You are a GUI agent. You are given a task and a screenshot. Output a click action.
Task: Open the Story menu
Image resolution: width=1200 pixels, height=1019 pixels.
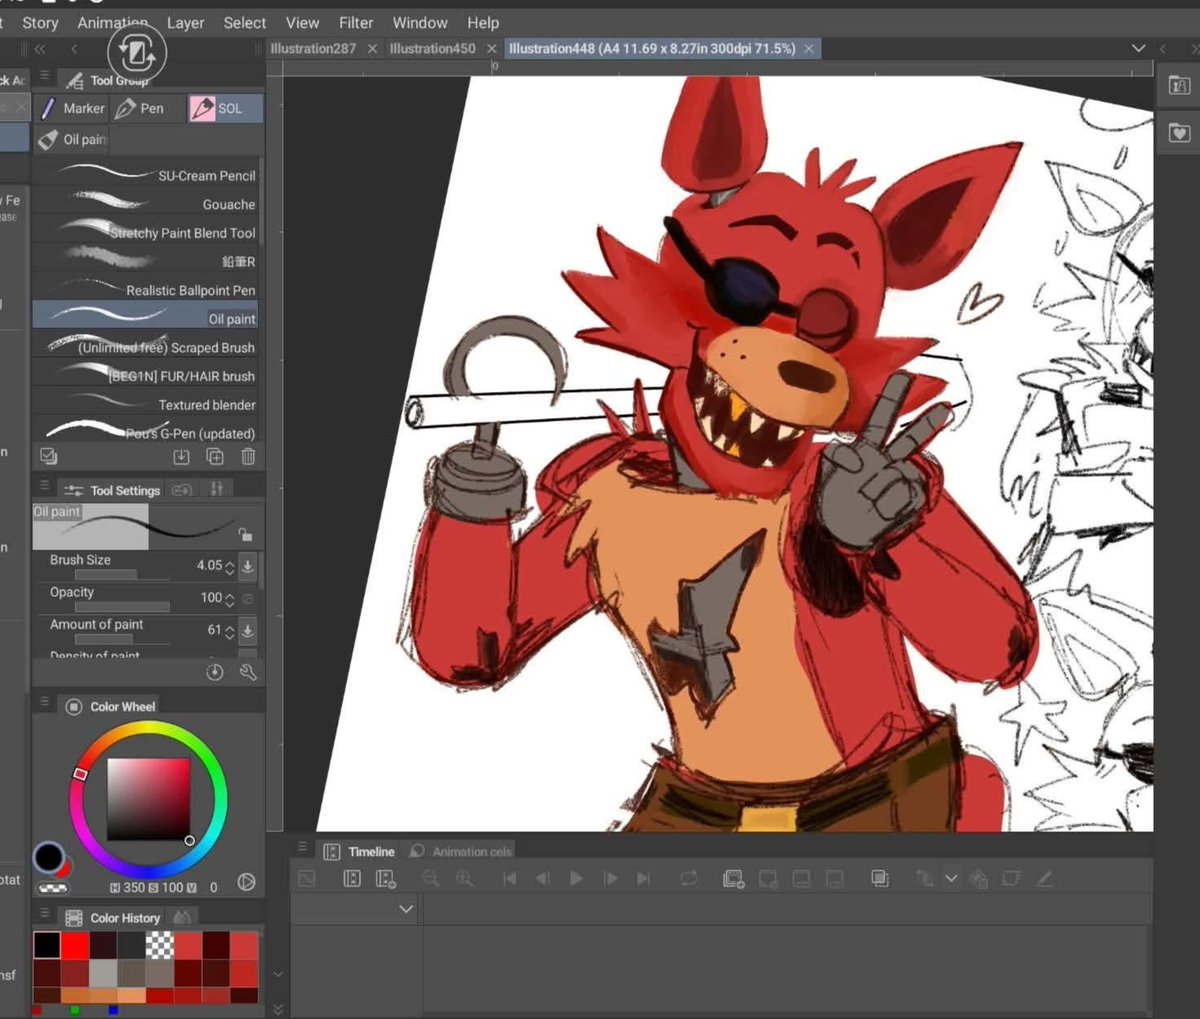tap(40, 22)
